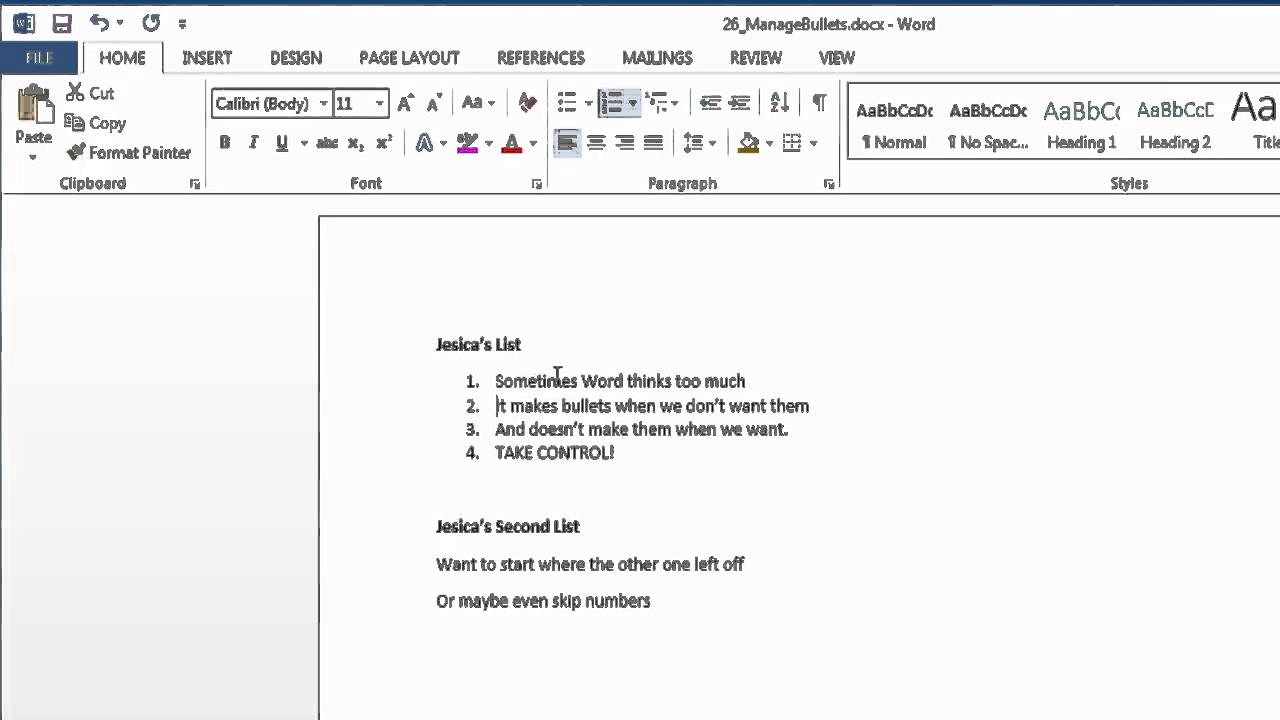The width and height of the screenshot is (1280, 720).
Task: Click the Borders icon
Action: 792,143
